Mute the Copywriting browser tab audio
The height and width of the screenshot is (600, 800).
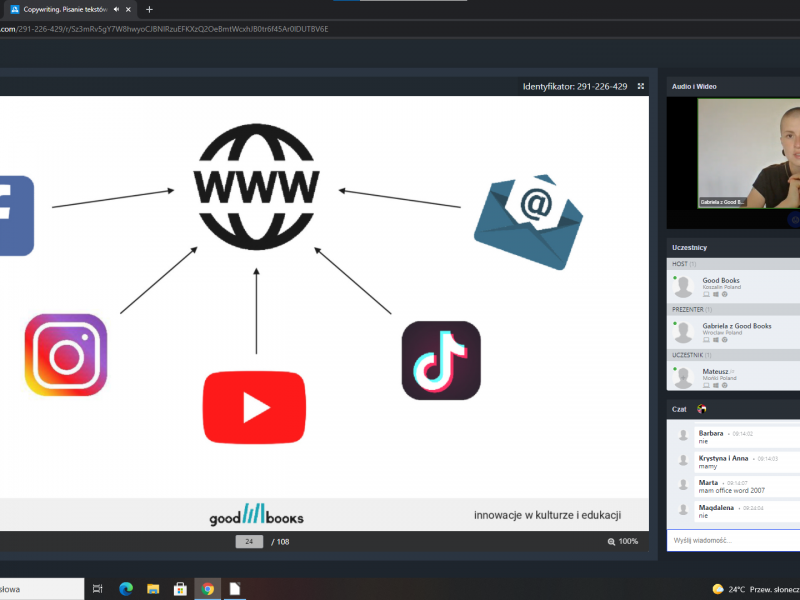116,9
